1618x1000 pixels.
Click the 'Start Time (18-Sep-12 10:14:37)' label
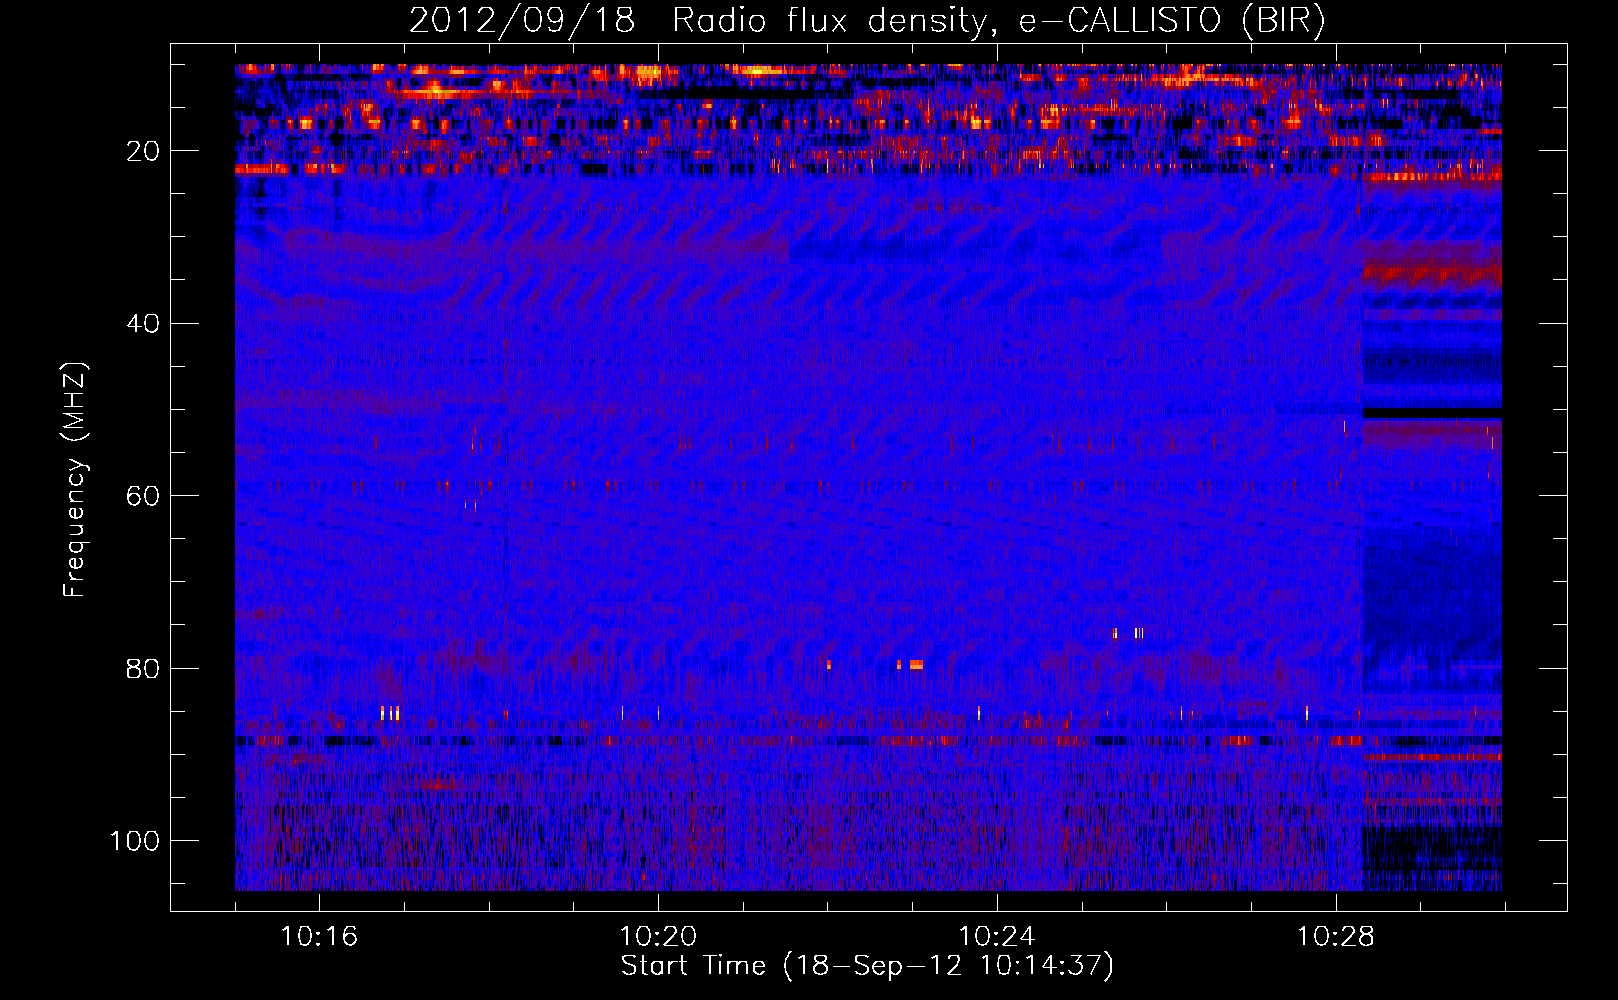click(867, 966)
